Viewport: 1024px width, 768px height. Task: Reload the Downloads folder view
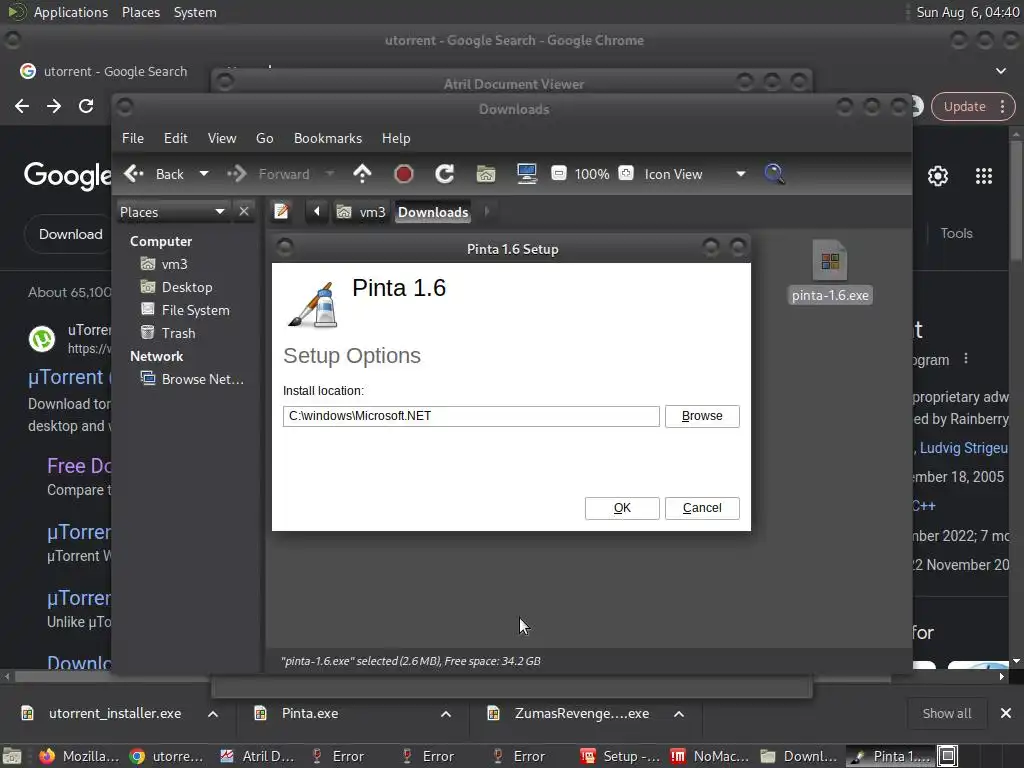[x=445, y=174]
